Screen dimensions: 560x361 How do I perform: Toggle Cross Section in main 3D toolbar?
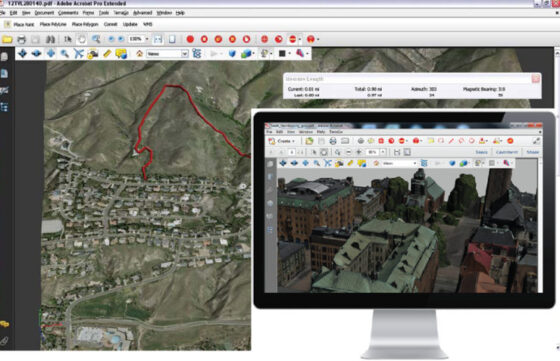tap(300, 54)
